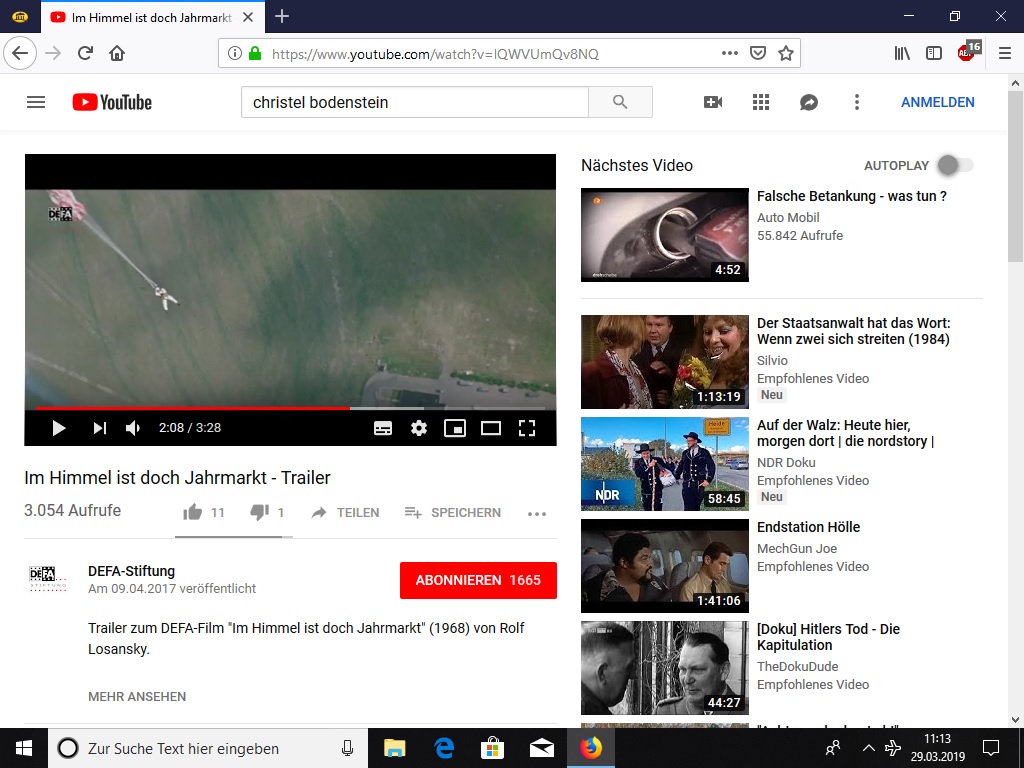
Task: Click ANMELDEN to sign in
Action: tap(937, 102)
